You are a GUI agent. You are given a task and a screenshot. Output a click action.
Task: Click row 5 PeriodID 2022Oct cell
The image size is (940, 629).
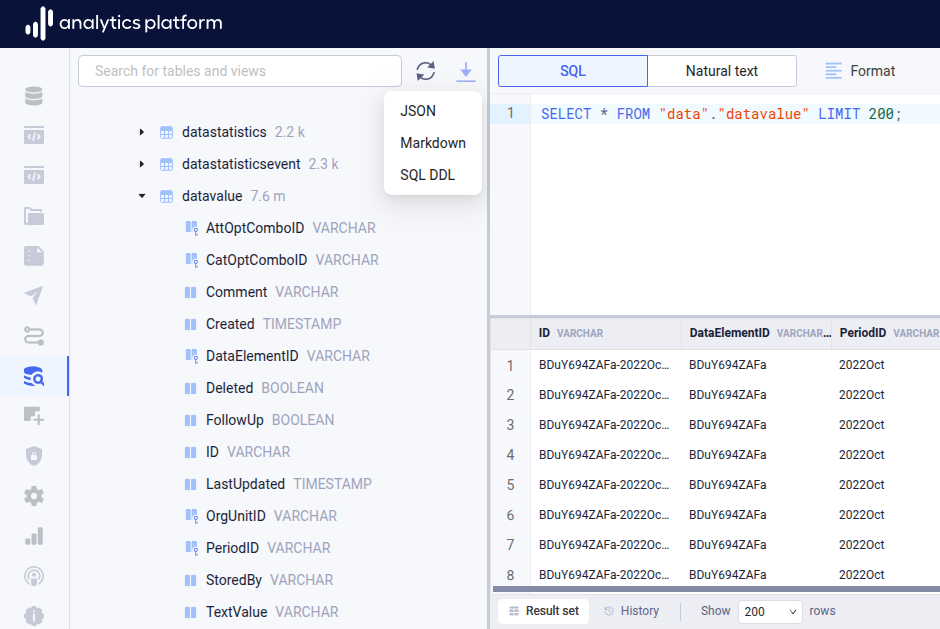click(x=861, y=484)
